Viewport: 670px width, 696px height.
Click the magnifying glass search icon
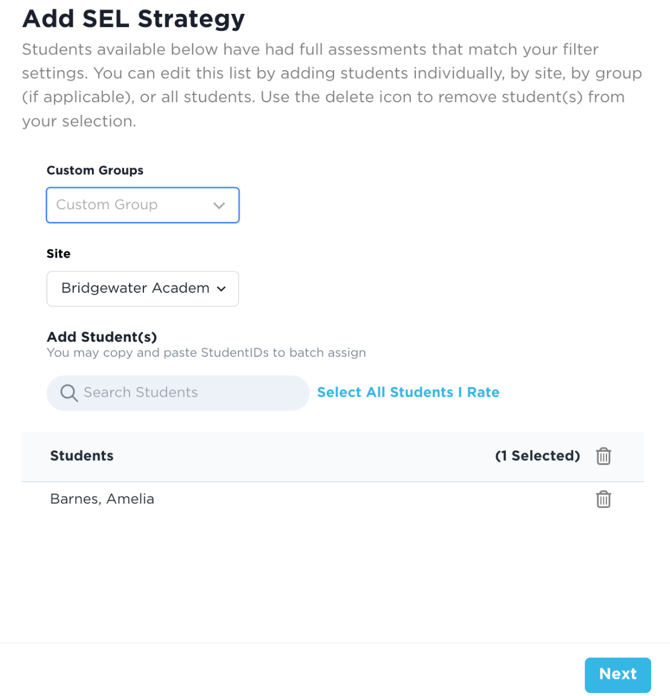pos(69,393)
